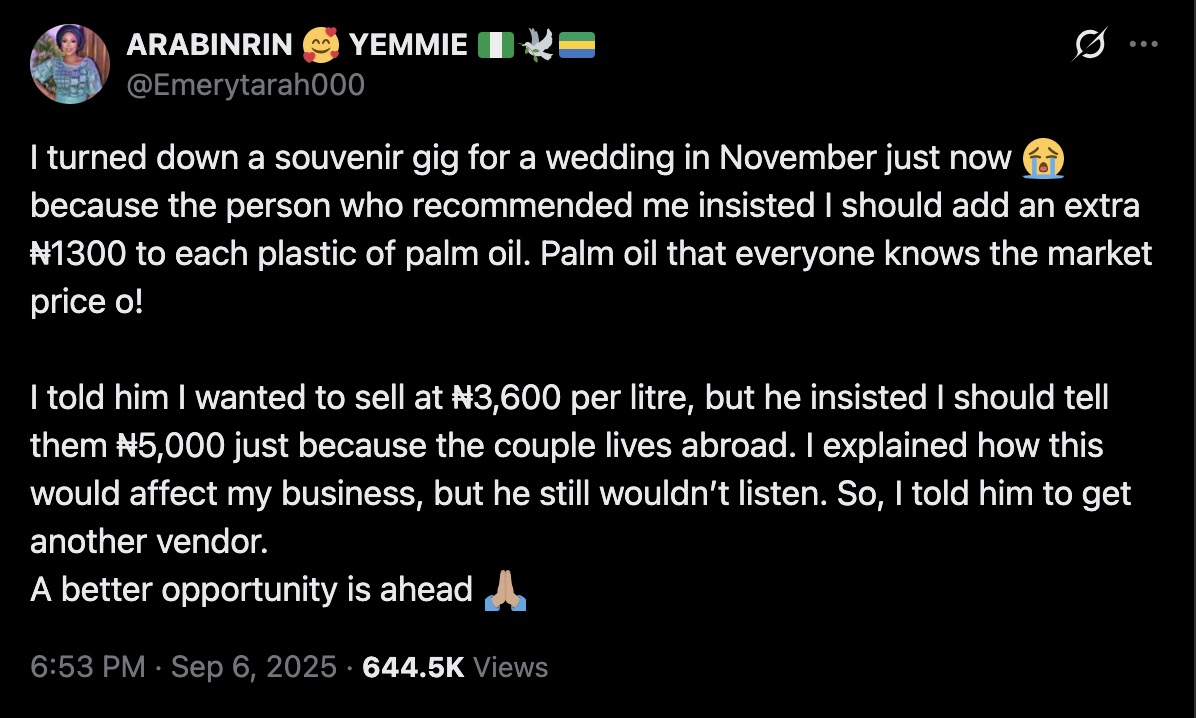
Task: Click the smiling face with hearts emoji
Action: (319, 45)
